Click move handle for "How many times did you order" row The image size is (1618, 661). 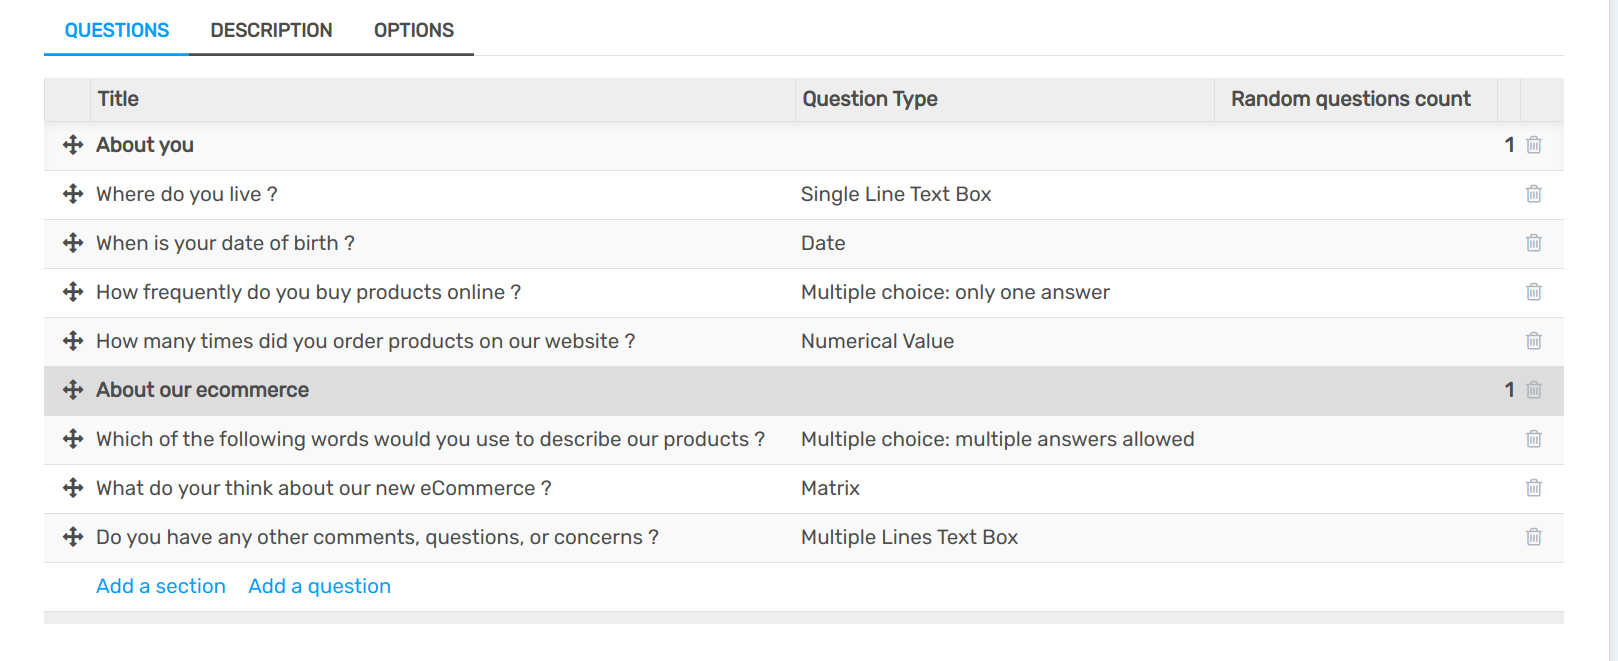71,341
